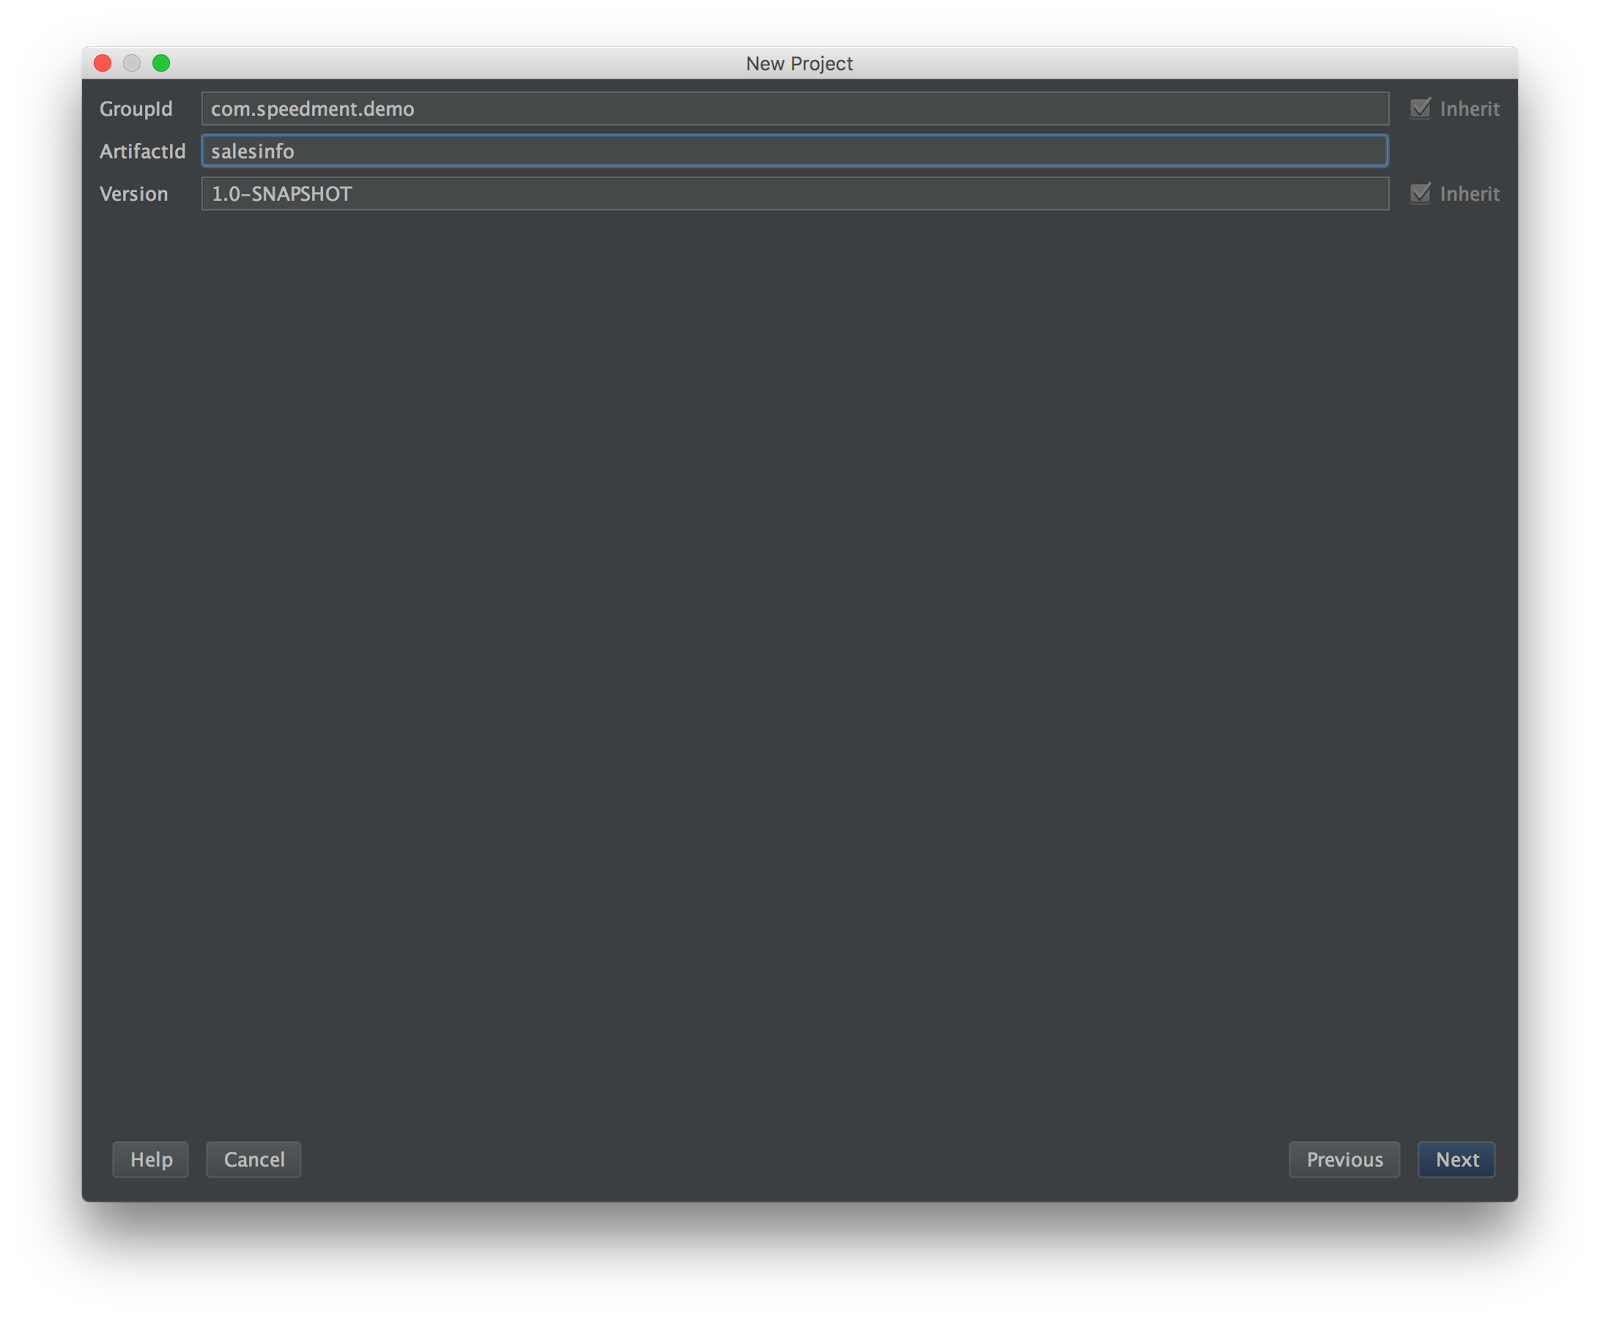The image size is (1600, 1319).
Task: Click the GroupId label
Action: click(136, 109)
